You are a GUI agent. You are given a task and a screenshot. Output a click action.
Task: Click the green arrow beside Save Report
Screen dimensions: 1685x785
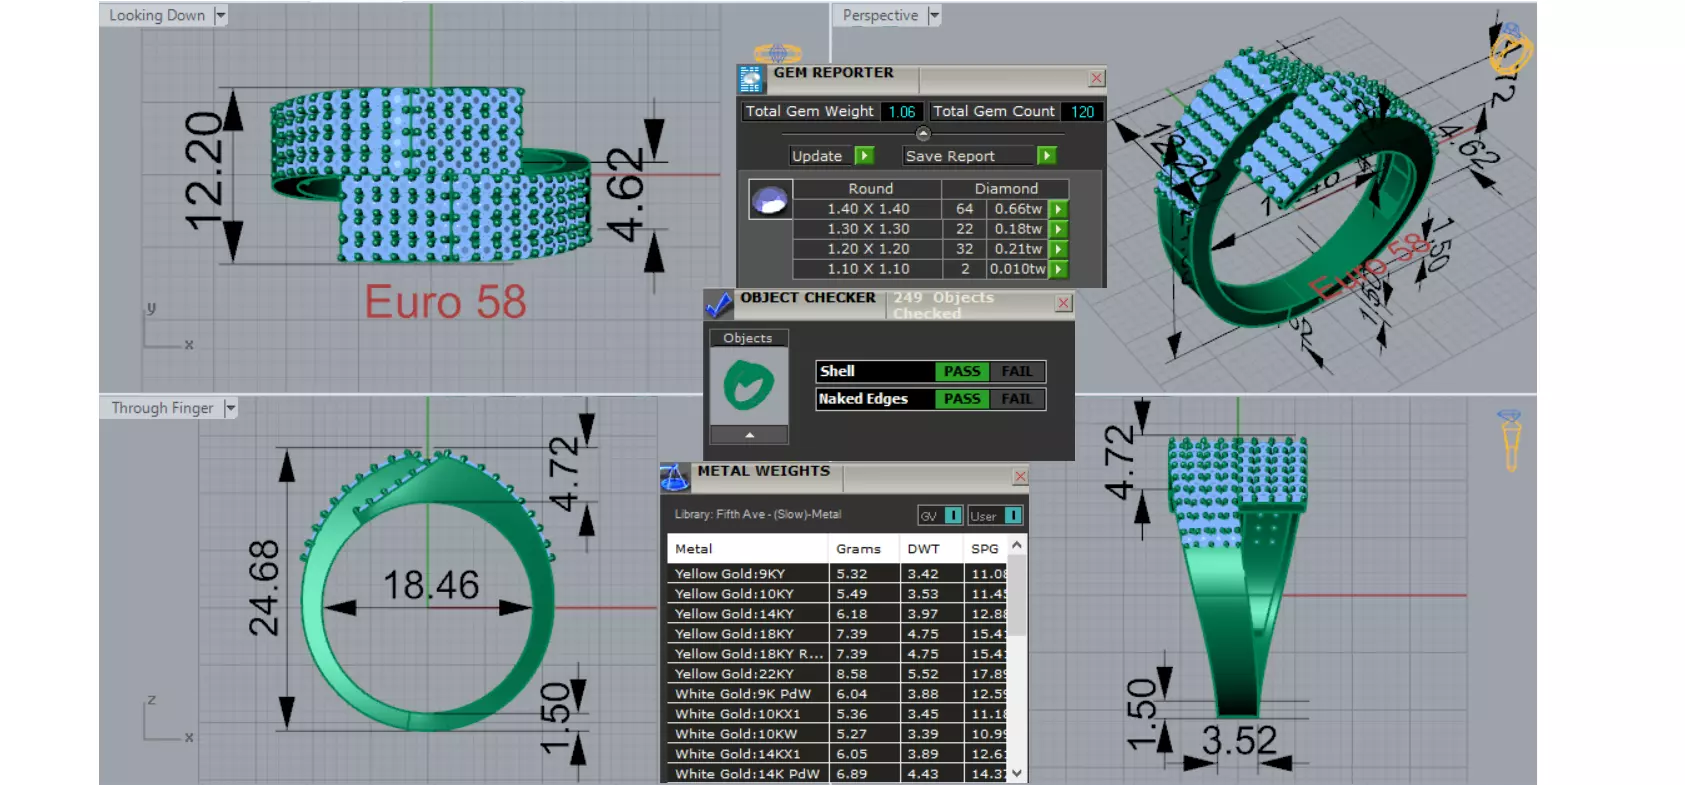(x=1047, y=156)
